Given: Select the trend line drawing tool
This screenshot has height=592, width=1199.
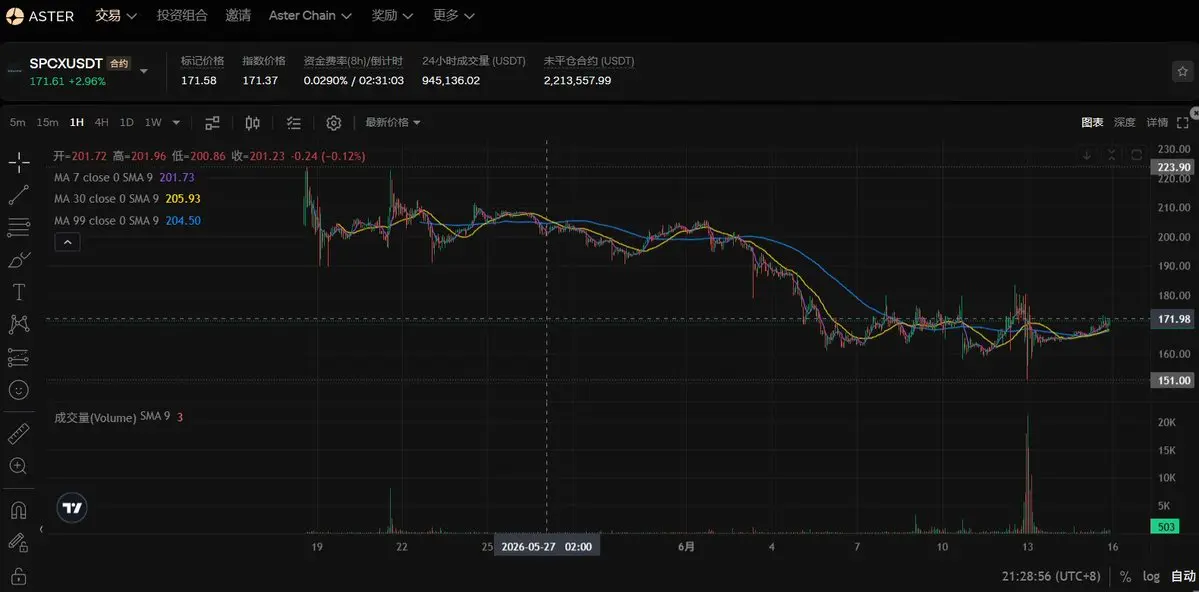Looking at the screenshot, I should (18, 195).
